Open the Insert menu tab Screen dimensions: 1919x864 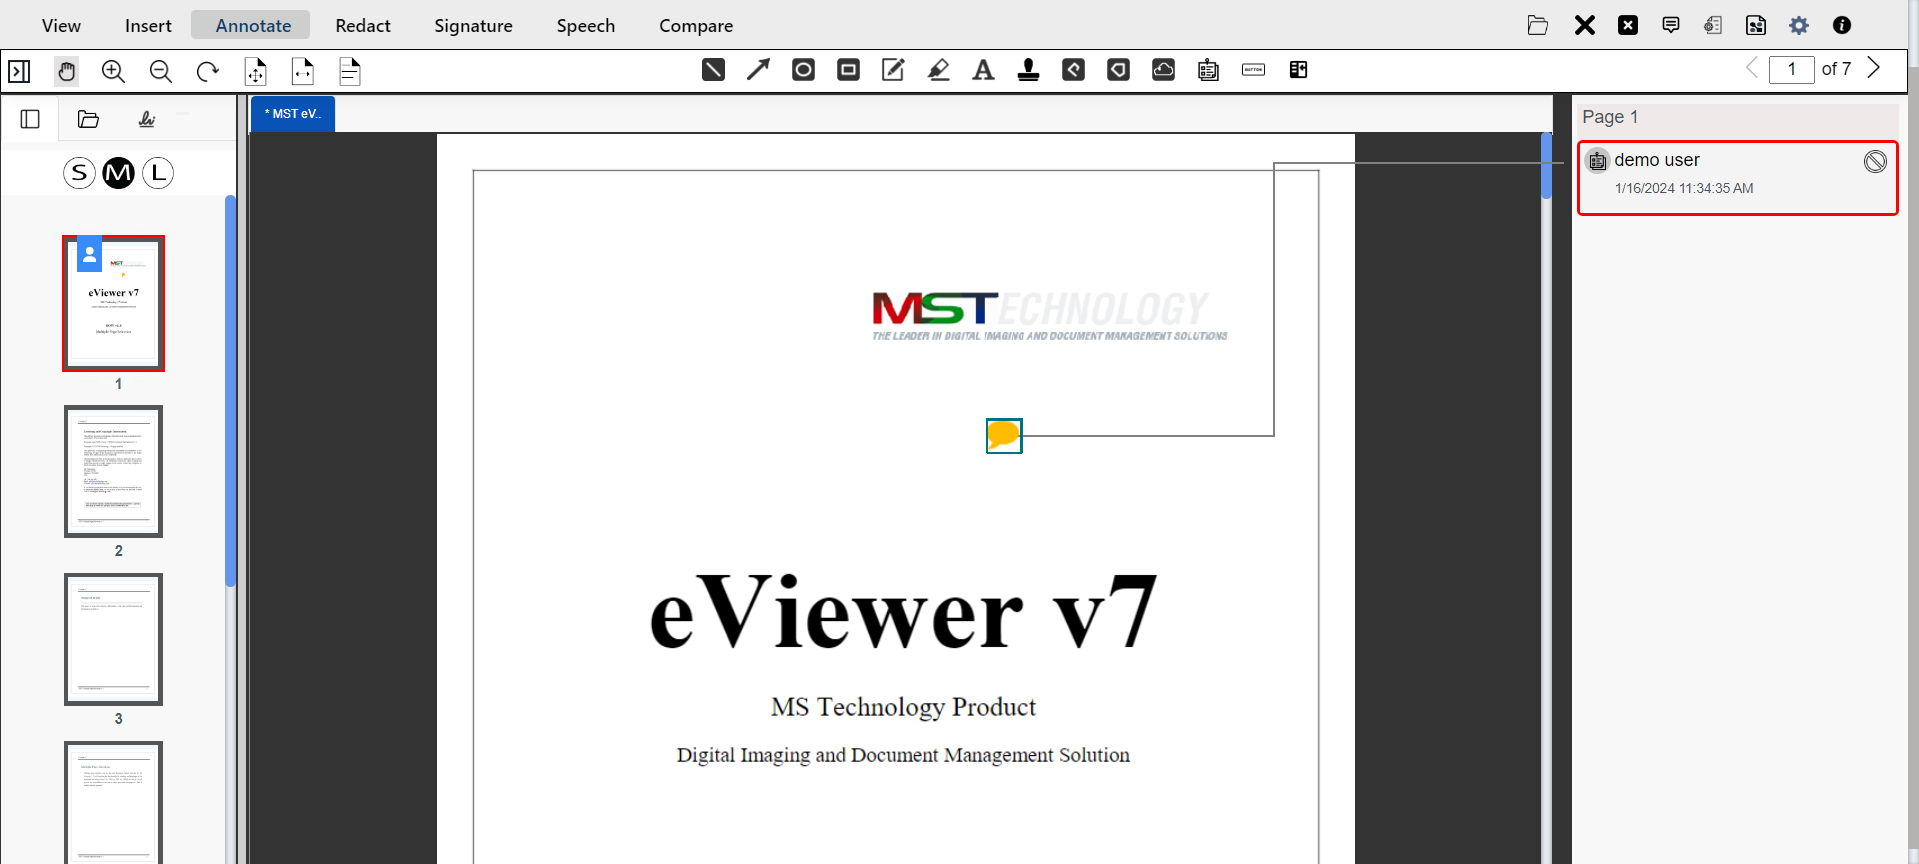(x=148, y=25)
